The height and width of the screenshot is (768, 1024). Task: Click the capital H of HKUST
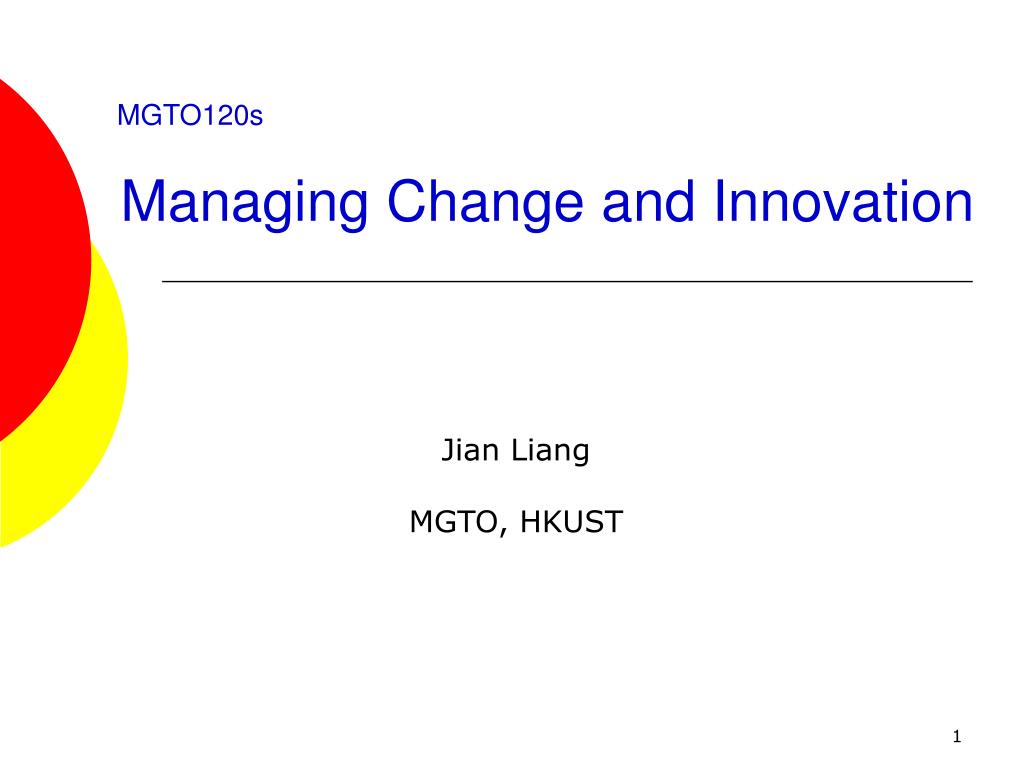point(530,522)
